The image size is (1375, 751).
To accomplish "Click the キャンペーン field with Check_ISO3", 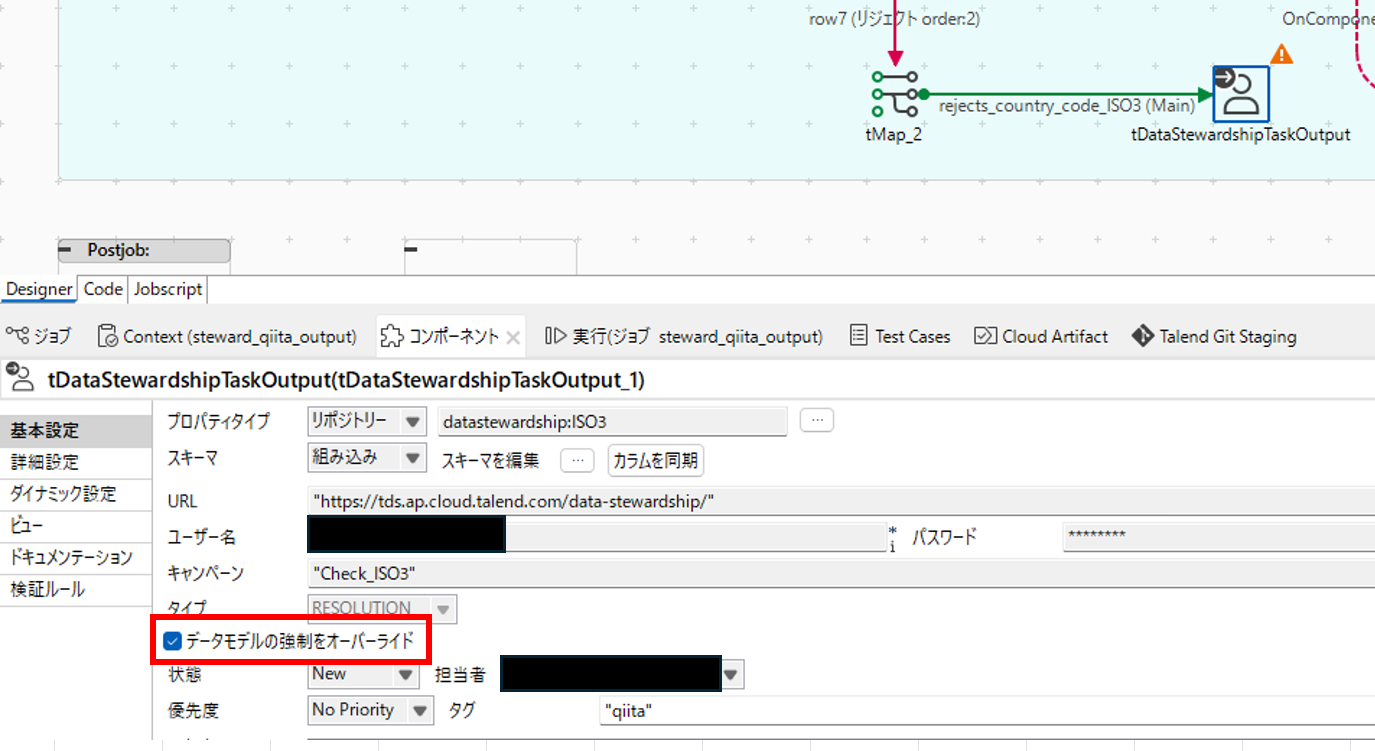I will click(841, 574).
